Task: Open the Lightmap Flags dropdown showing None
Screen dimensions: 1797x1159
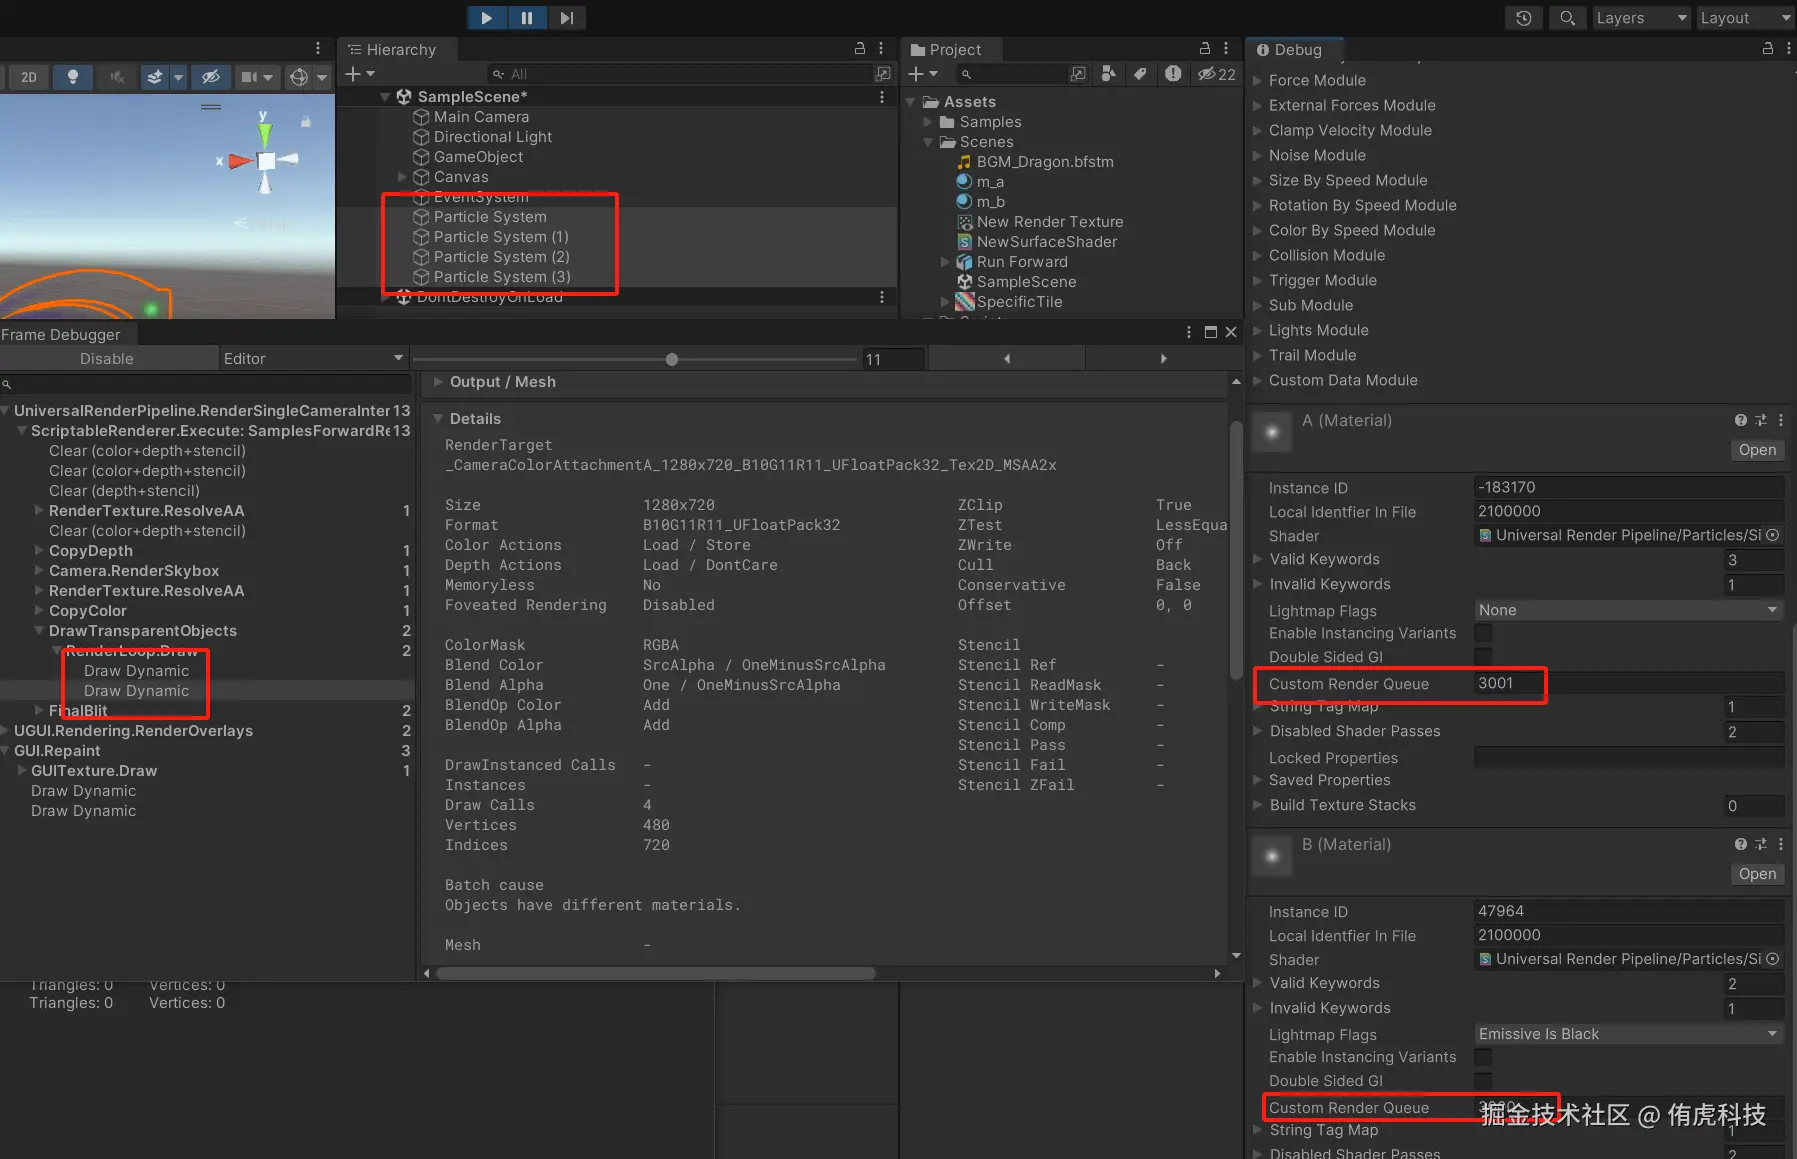Action: pos(1629,610)
